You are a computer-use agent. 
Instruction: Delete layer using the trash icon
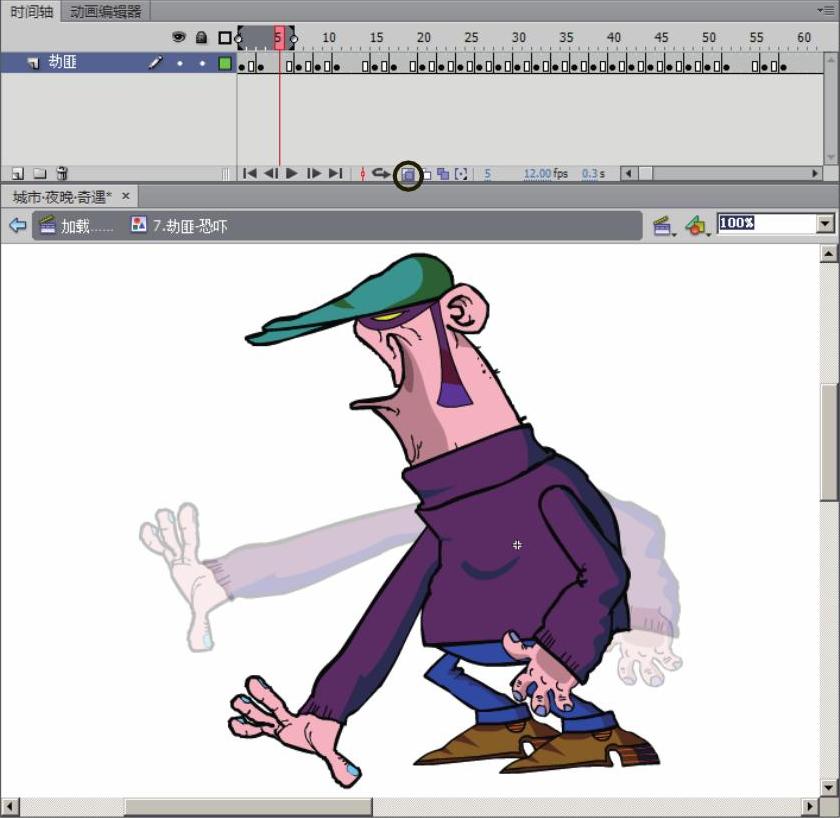(x=62, y=174)
